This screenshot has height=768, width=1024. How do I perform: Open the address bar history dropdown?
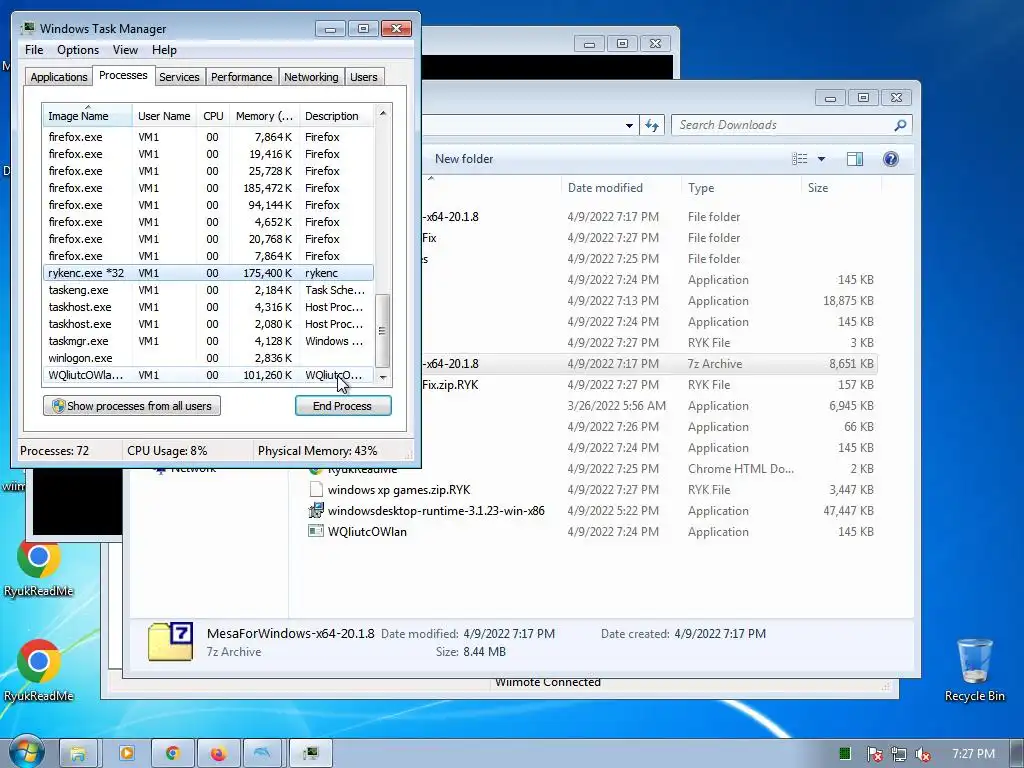tap(629, 125)
